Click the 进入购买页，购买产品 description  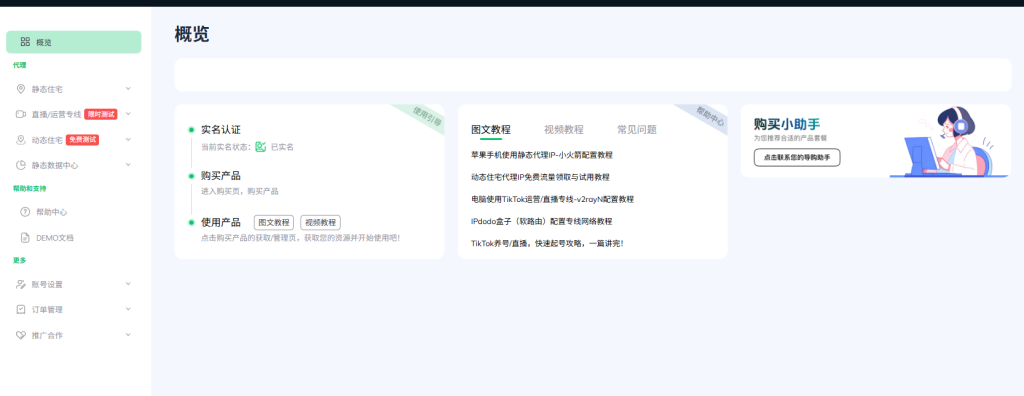240,191
